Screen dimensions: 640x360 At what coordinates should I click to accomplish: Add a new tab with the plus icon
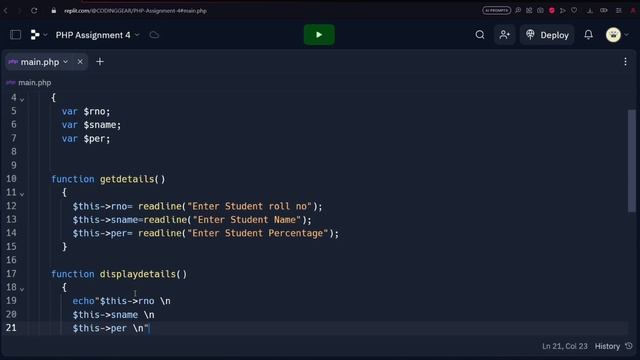tap(100, 62)
